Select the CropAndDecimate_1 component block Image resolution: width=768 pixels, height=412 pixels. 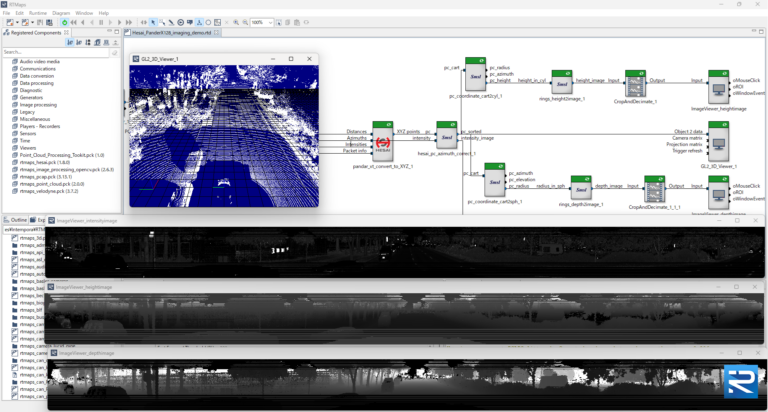point(635,84)
